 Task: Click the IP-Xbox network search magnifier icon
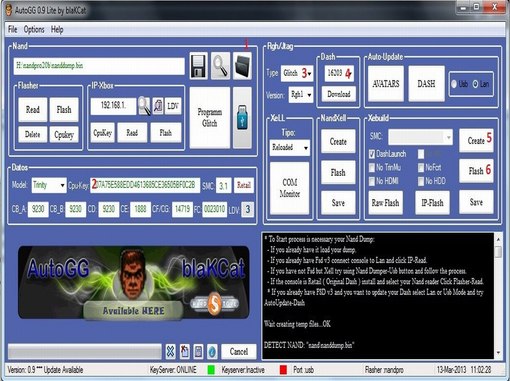tap(144, 106)
